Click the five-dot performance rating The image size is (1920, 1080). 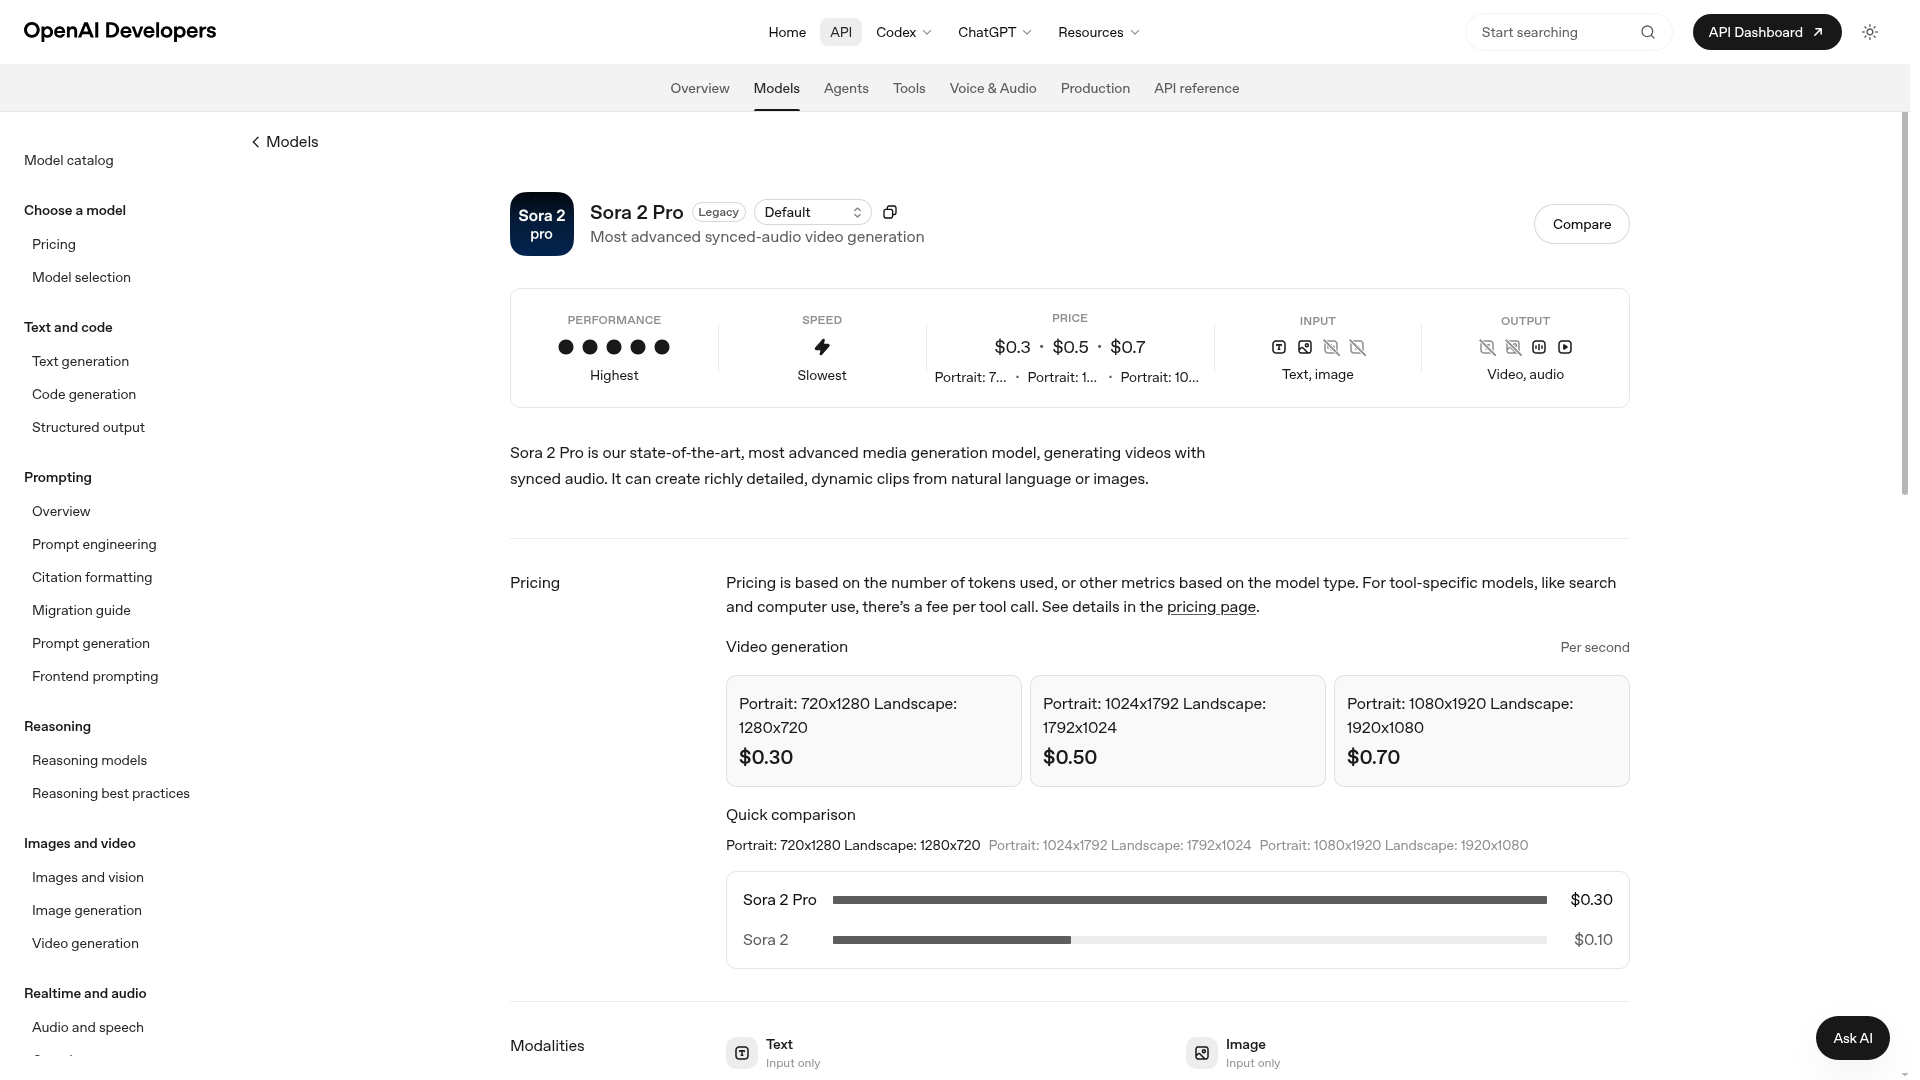[x=614, y=347]
